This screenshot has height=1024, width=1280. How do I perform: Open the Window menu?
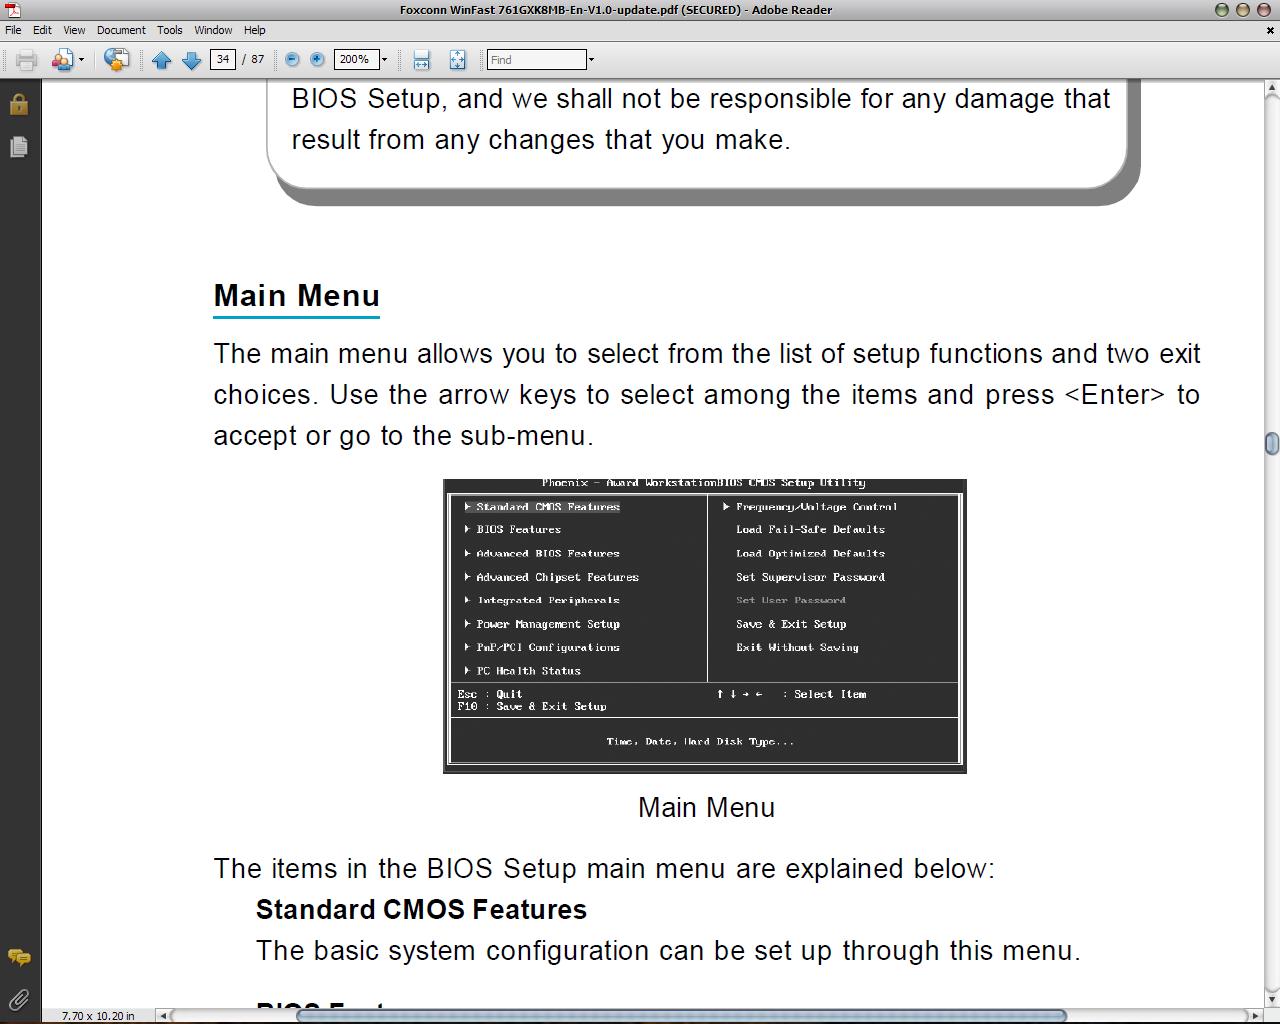click(213, 30)
